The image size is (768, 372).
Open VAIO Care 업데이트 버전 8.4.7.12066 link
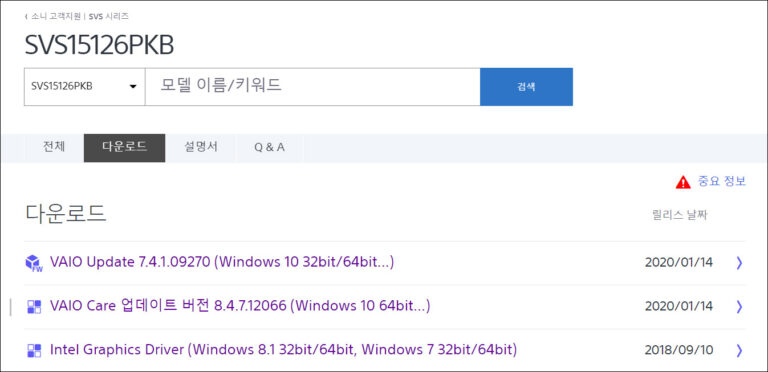tap(240, 306)
